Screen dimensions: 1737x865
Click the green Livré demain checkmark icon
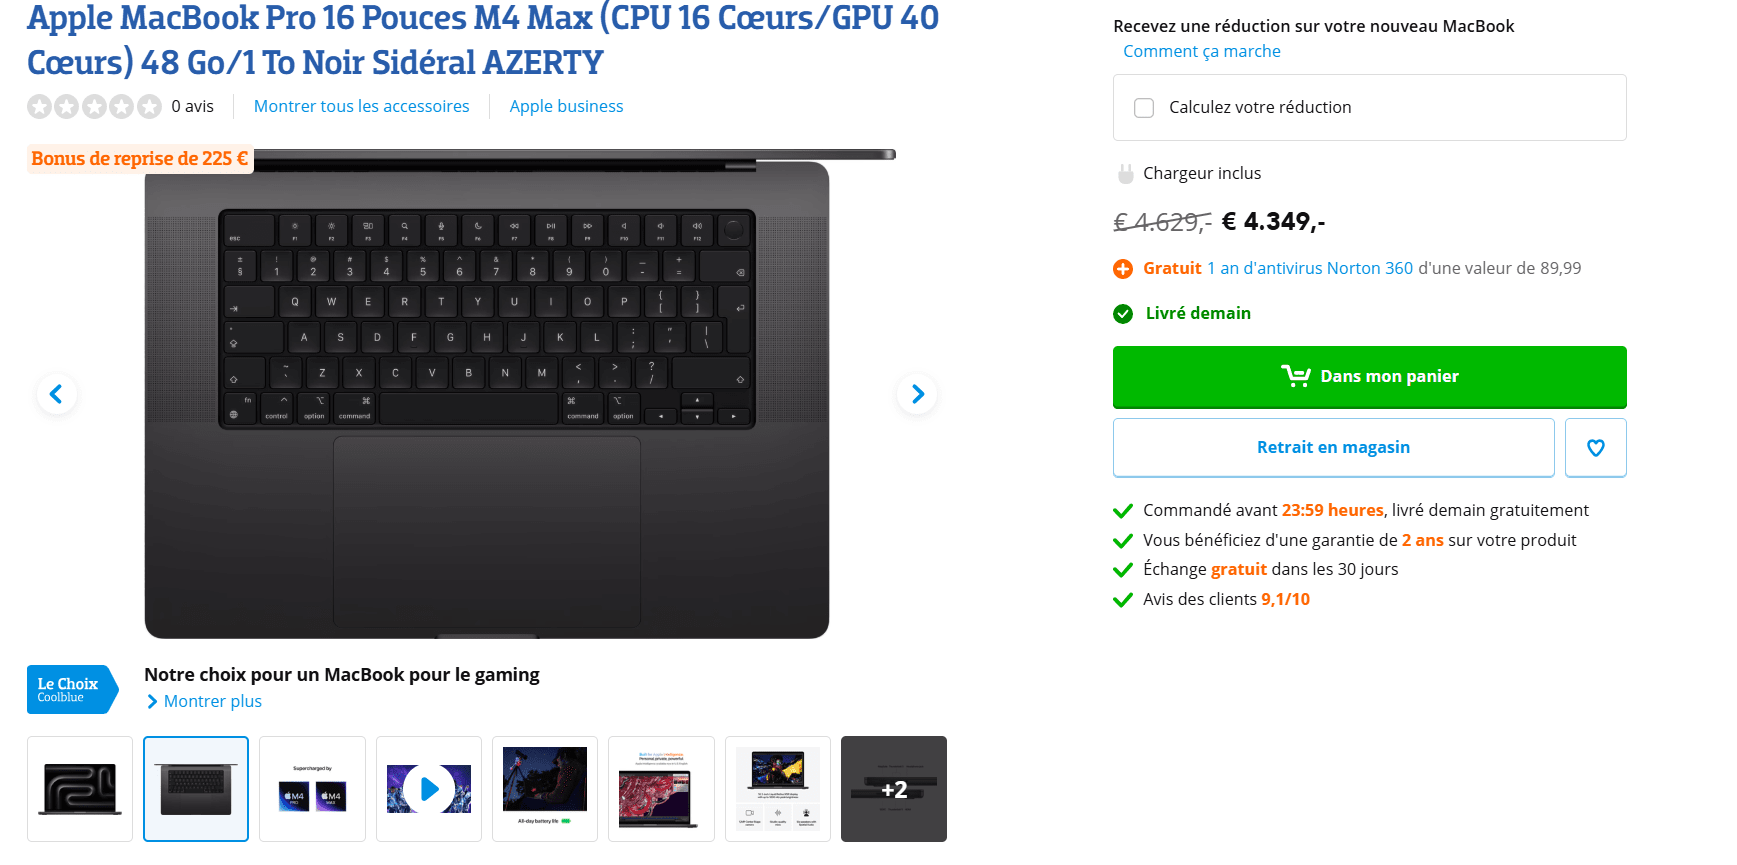1123,314
